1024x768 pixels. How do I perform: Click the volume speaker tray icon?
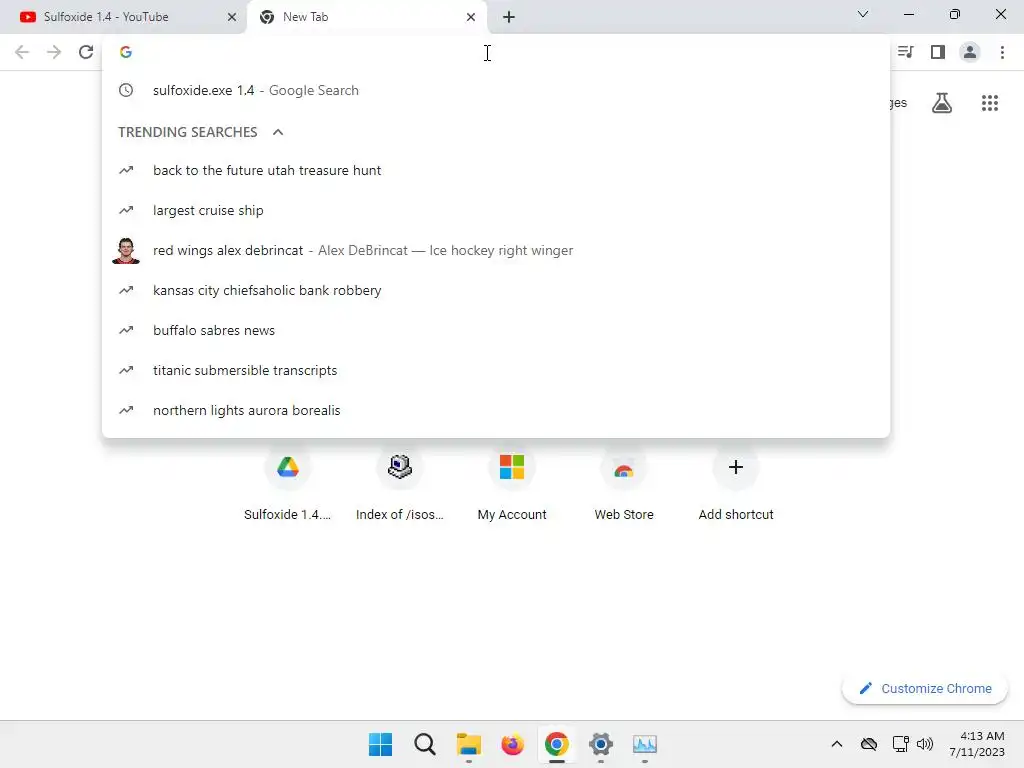coord(925,744)
